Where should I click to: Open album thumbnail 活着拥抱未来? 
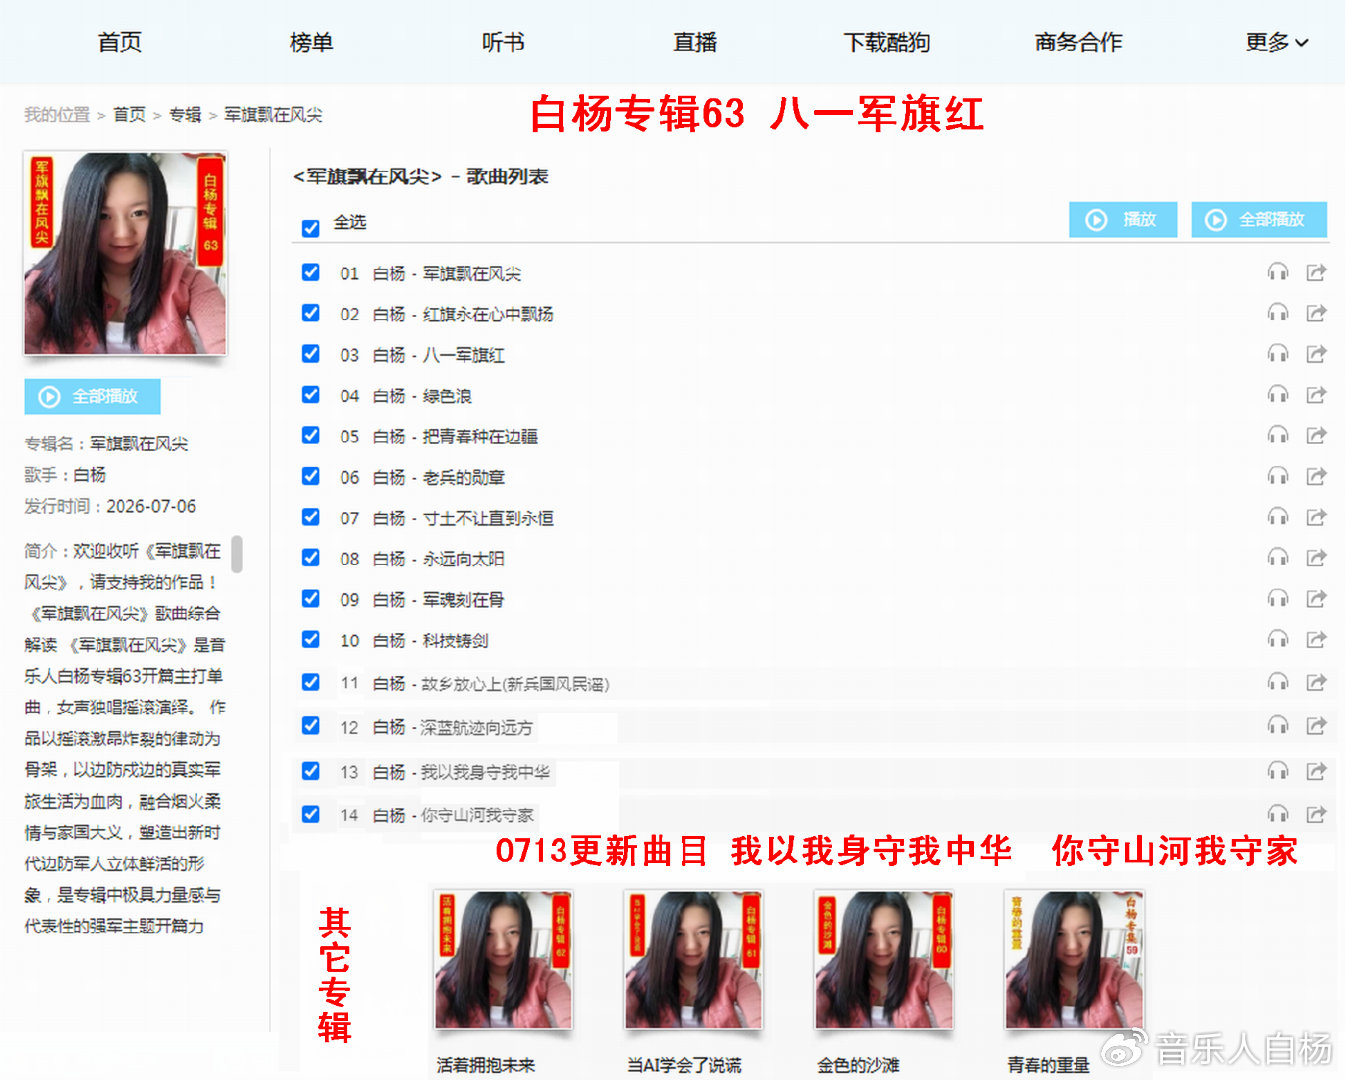[503, 960]
